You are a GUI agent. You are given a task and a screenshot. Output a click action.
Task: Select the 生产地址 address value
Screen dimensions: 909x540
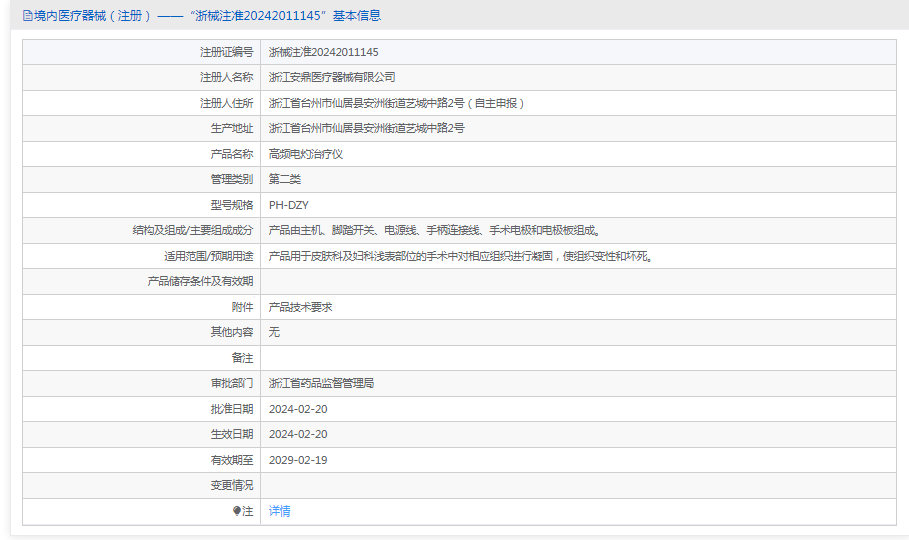pos(367,128)
